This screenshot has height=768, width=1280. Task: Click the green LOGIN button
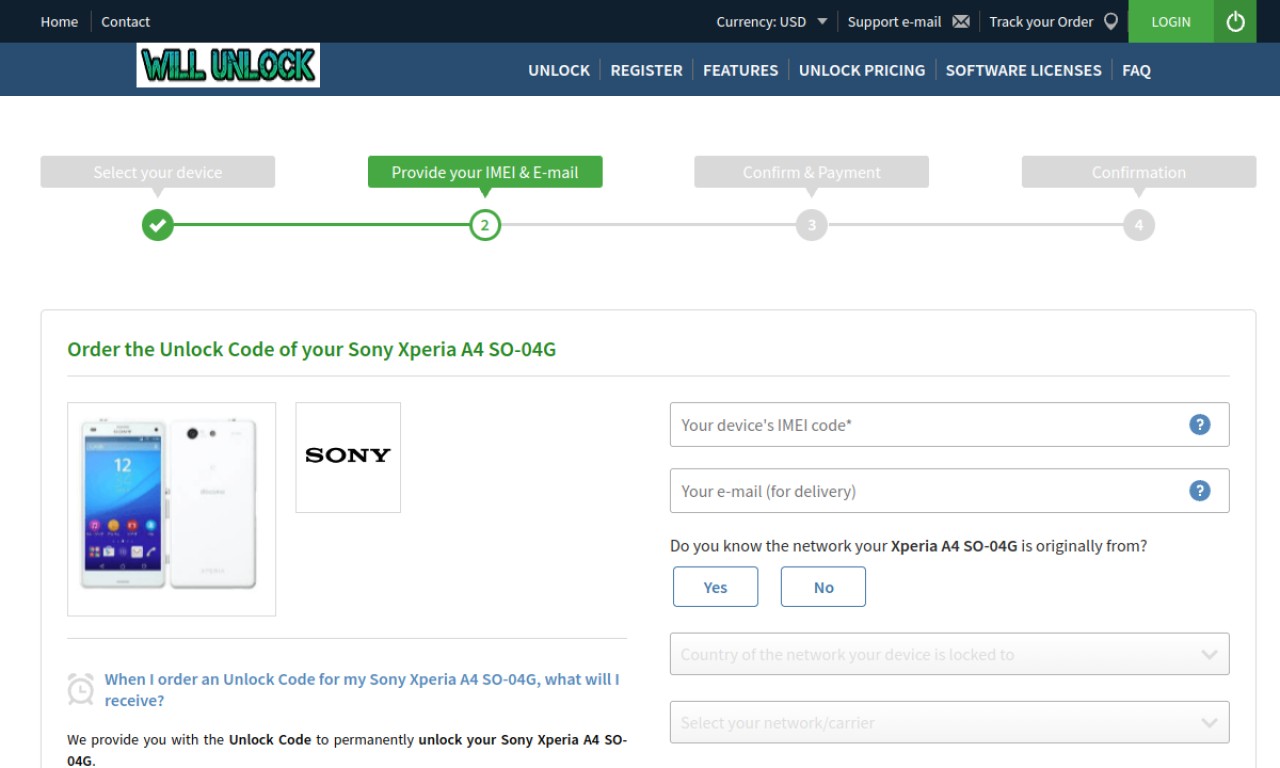pyautogui.click(x=1171, y=21)
